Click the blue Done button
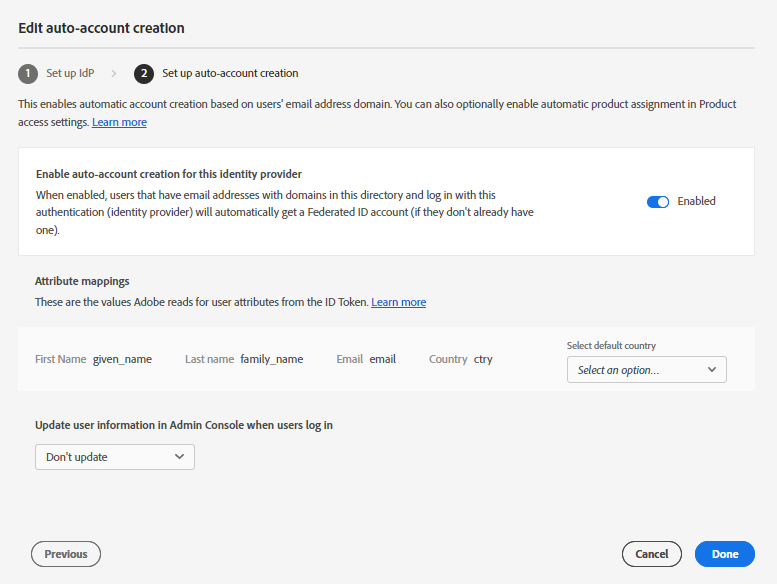This screenshot has height=584, width=777. [x=724, y=554]
